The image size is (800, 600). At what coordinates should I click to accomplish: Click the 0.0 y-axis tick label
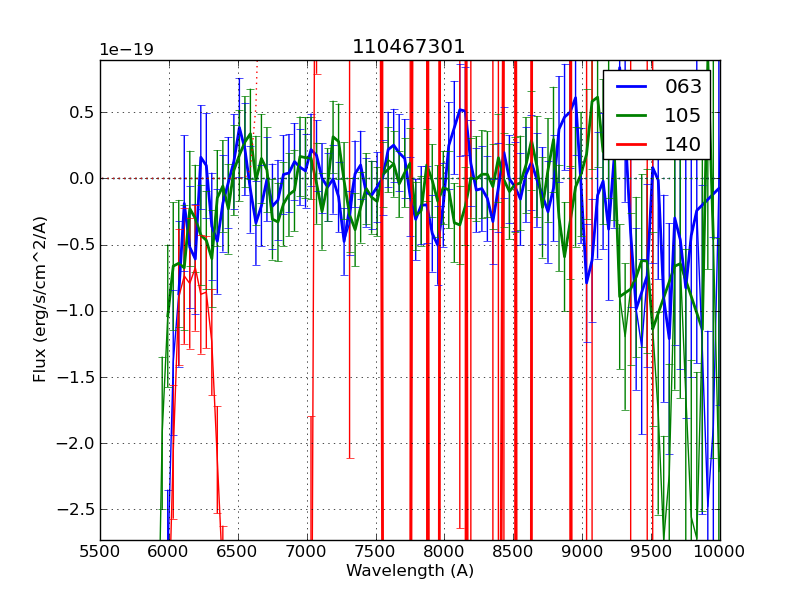pyautogui.click(x=80, y=178)
